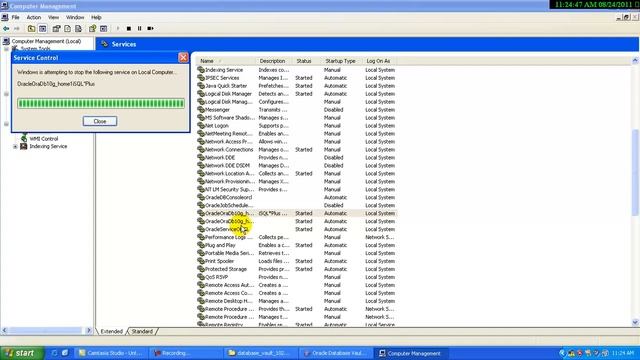Sort services by Name column header
This screenshot has height=360, width=640.
coord(225,61)
